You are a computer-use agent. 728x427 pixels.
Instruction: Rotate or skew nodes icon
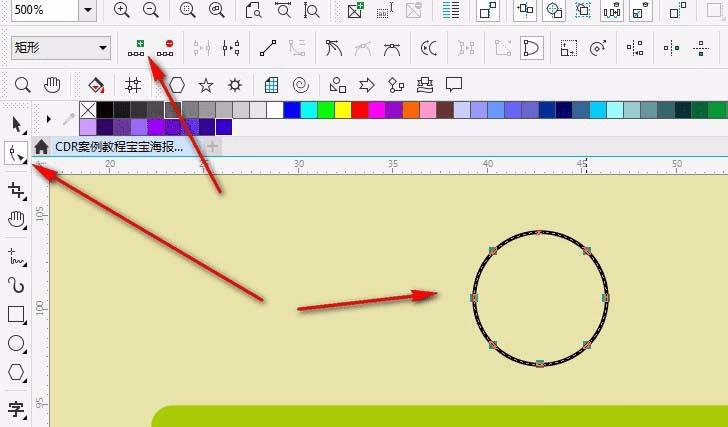pyautogui.click(x=598, y=48)
